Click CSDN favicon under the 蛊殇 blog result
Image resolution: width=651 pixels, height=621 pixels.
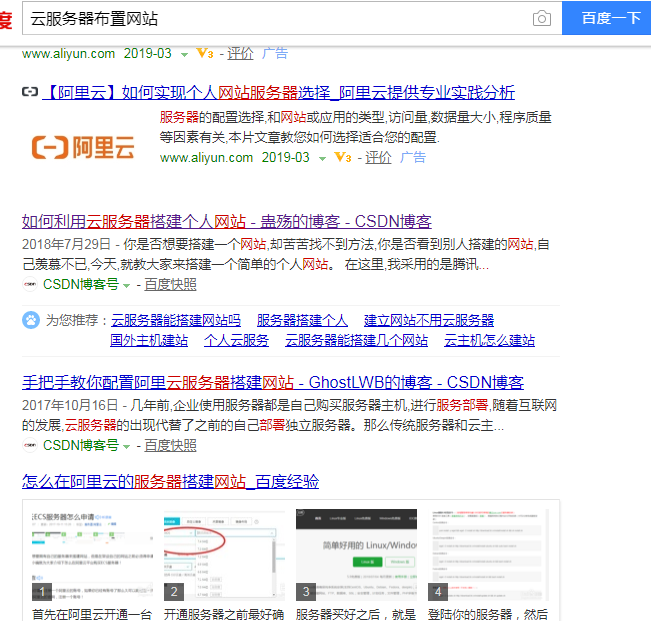click(x=30, y=284)
